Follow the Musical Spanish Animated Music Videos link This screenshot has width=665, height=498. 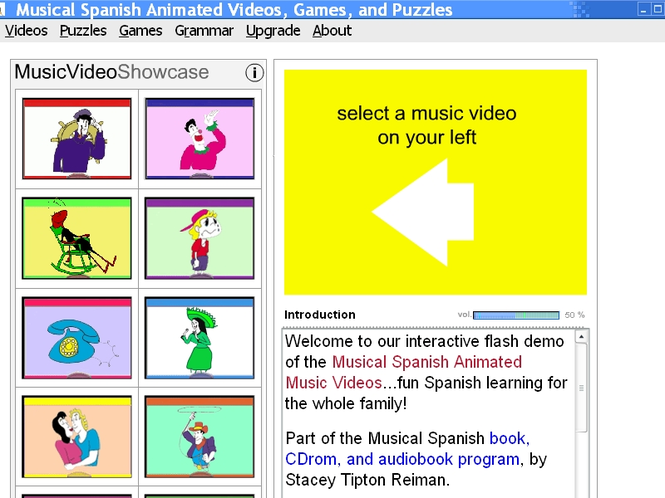pyautogui.click(x=403, y=372)
